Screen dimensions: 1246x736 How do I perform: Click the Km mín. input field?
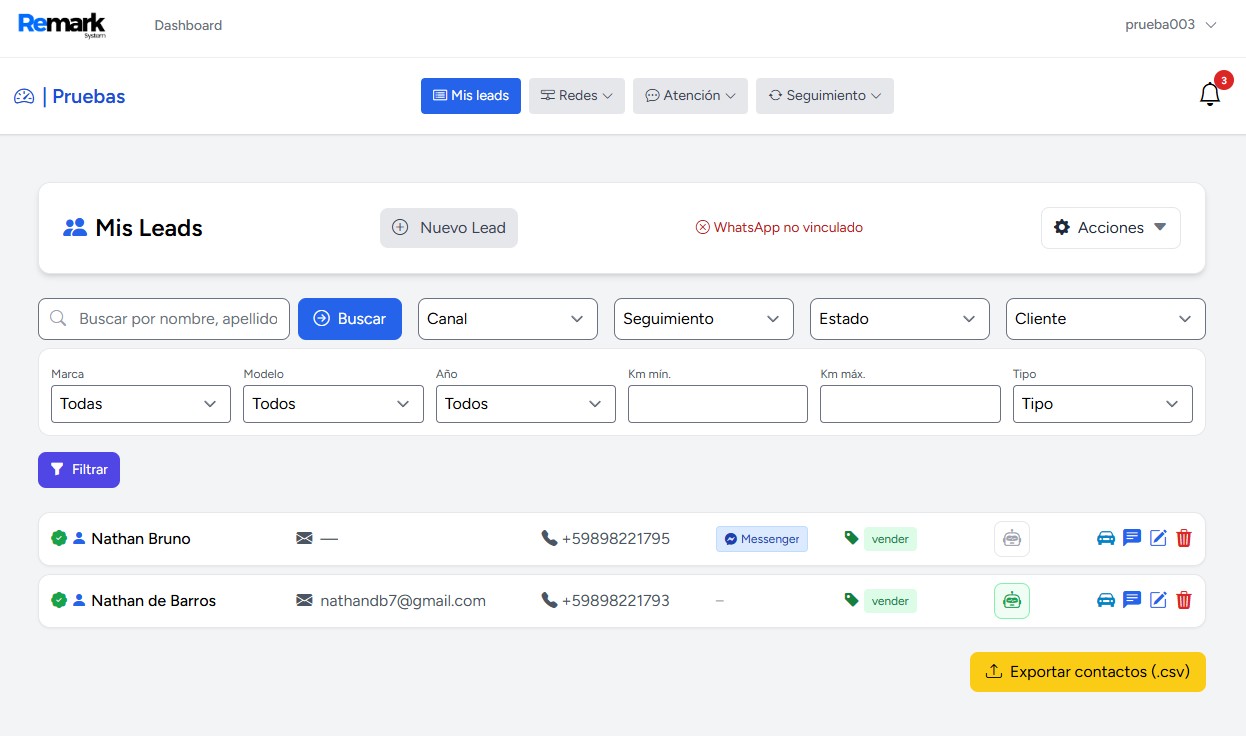[717, 404]
